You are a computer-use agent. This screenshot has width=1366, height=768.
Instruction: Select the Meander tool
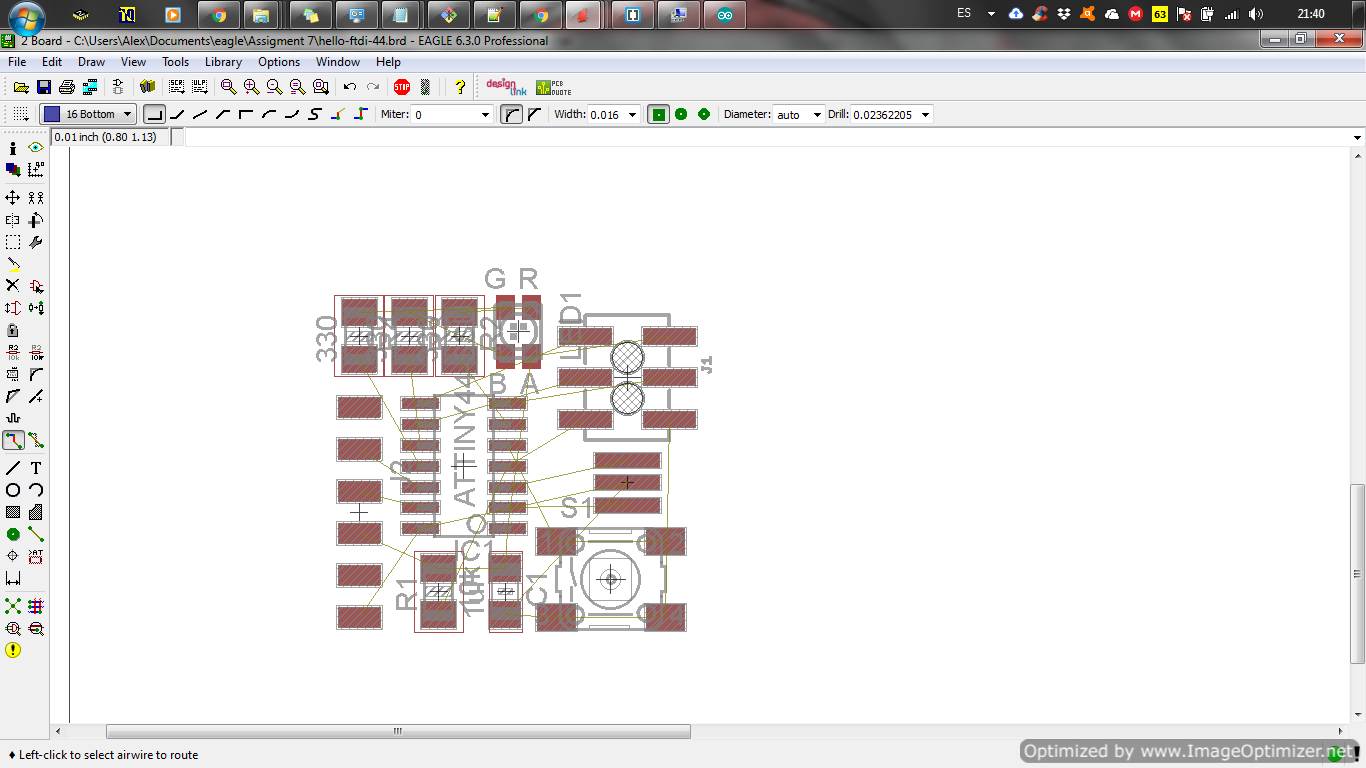tap(13, 418)
